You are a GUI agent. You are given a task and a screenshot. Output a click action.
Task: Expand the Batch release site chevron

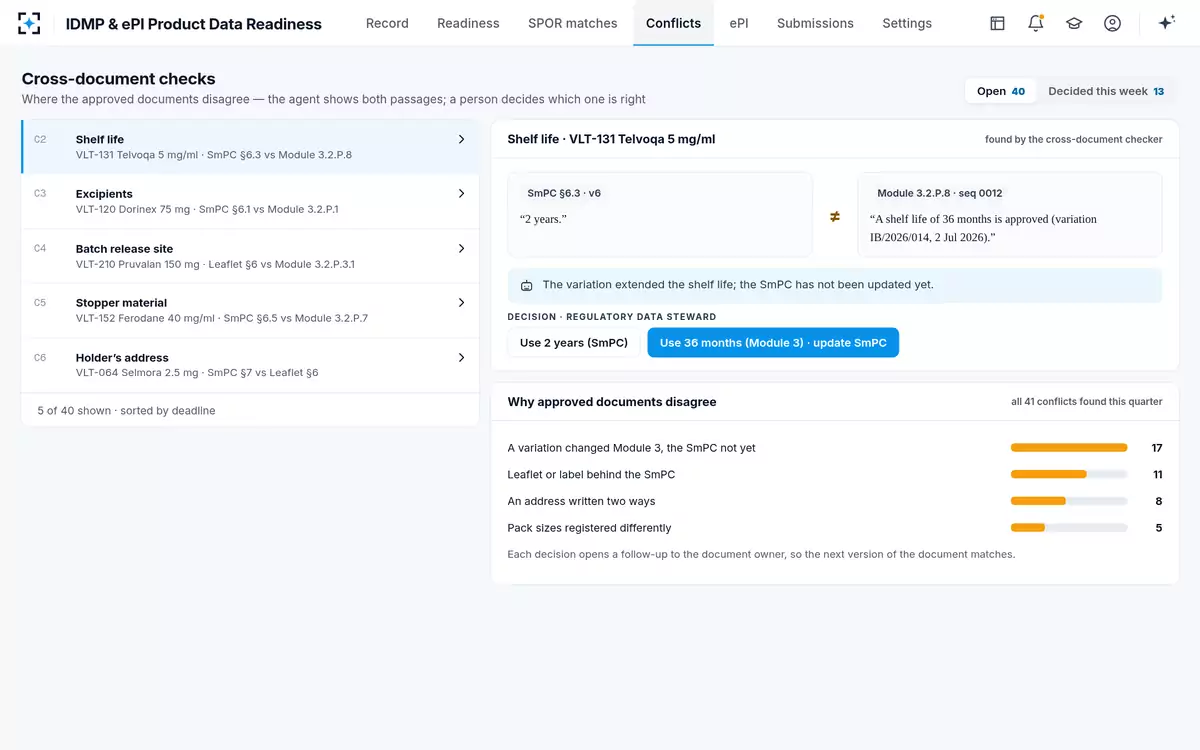[x=461, y=248]
